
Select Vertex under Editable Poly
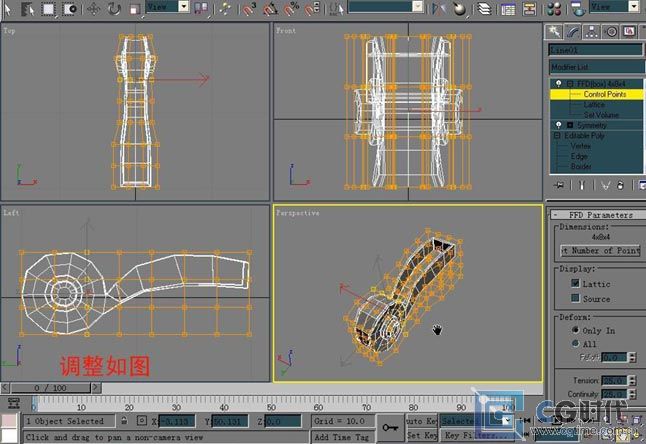(x=581, y=146)
